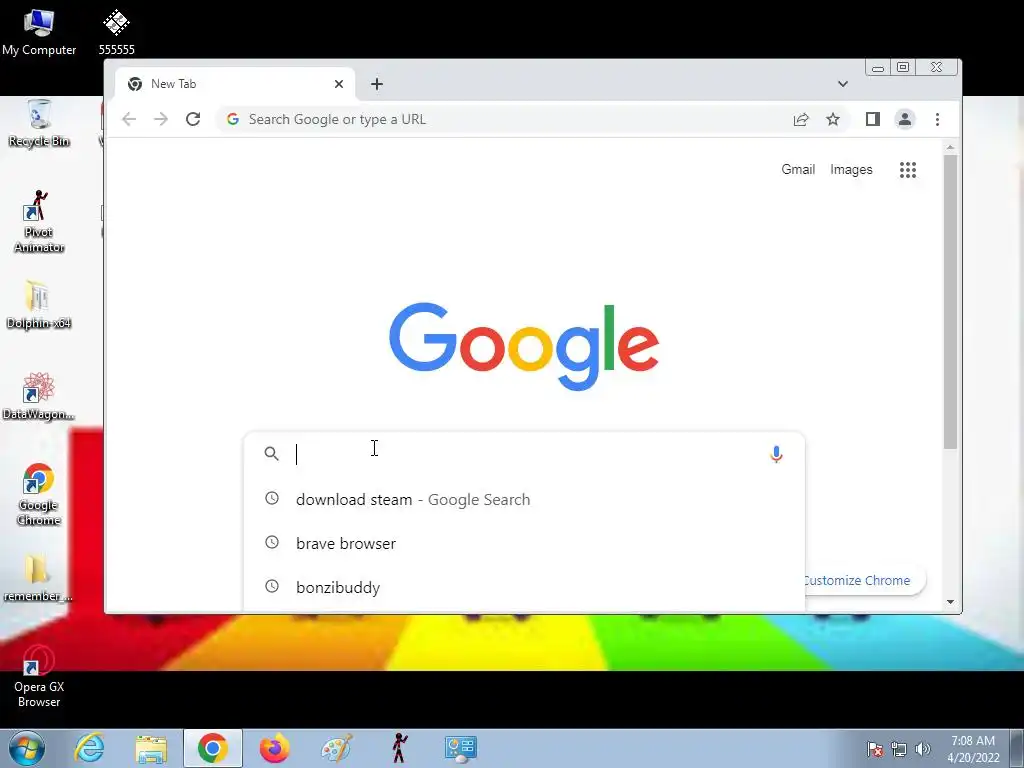Click the network tray icon
The height and width of the screenshot is (768, 1024).
point(899,749)
